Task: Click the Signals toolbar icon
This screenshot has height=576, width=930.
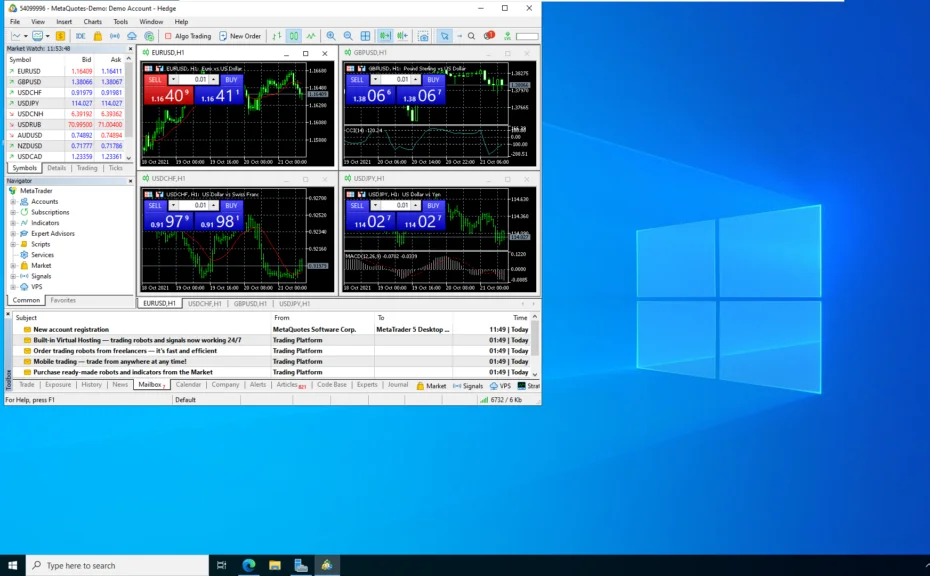Action: pyautogui.click(x=114, y=36)
